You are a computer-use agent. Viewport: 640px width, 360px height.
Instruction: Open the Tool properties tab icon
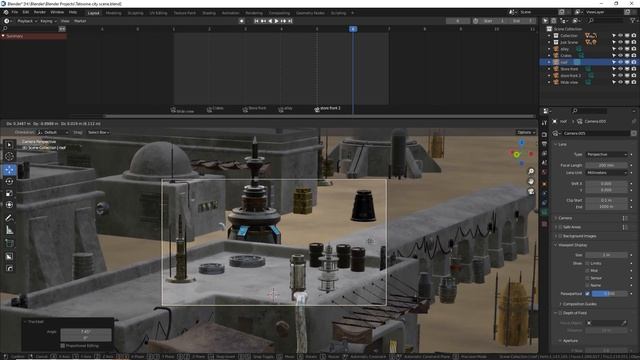coord(544,123)
